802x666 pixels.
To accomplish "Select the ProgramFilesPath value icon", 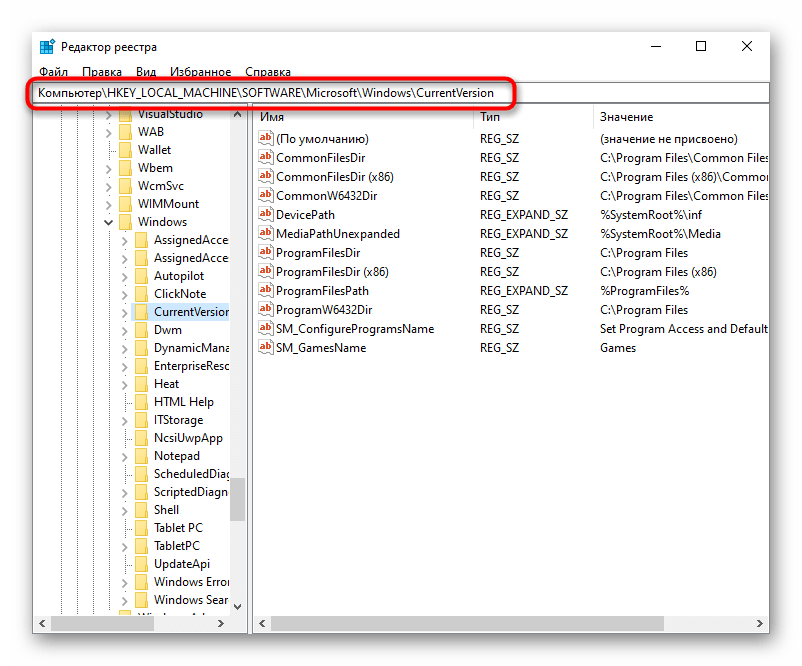I will [x=266, y=291].
